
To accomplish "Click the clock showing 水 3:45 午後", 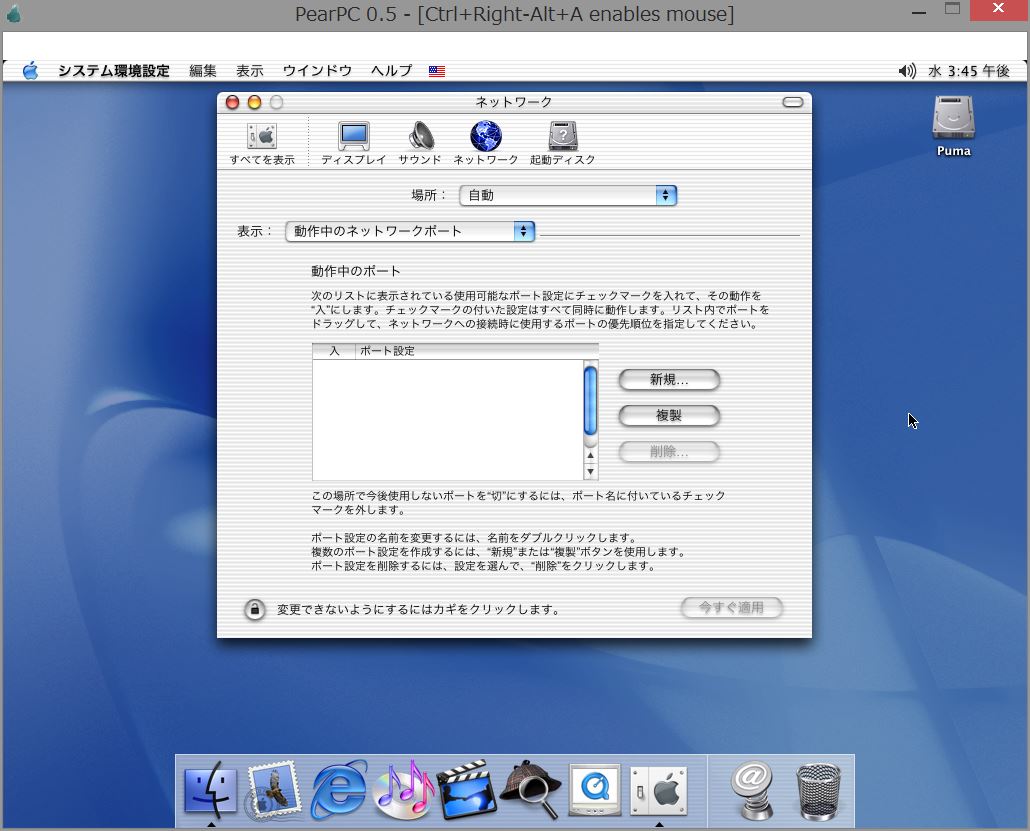I will (969, 70).
